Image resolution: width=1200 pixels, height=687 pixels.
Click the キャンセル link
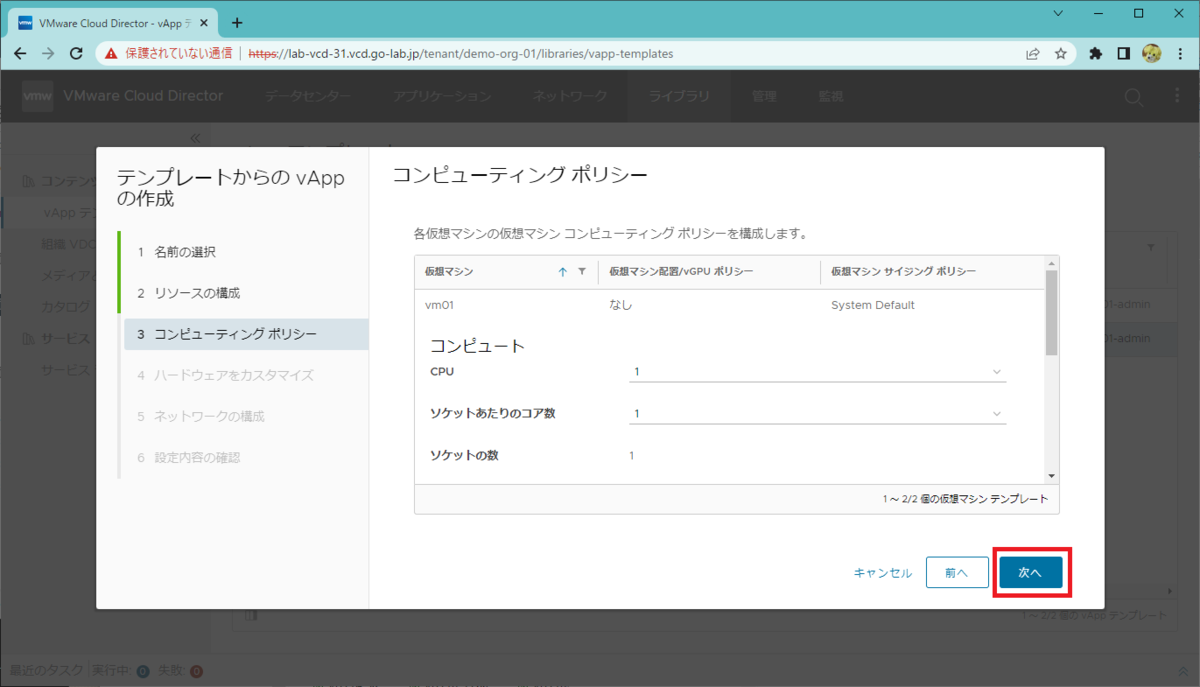coord(882,573)
